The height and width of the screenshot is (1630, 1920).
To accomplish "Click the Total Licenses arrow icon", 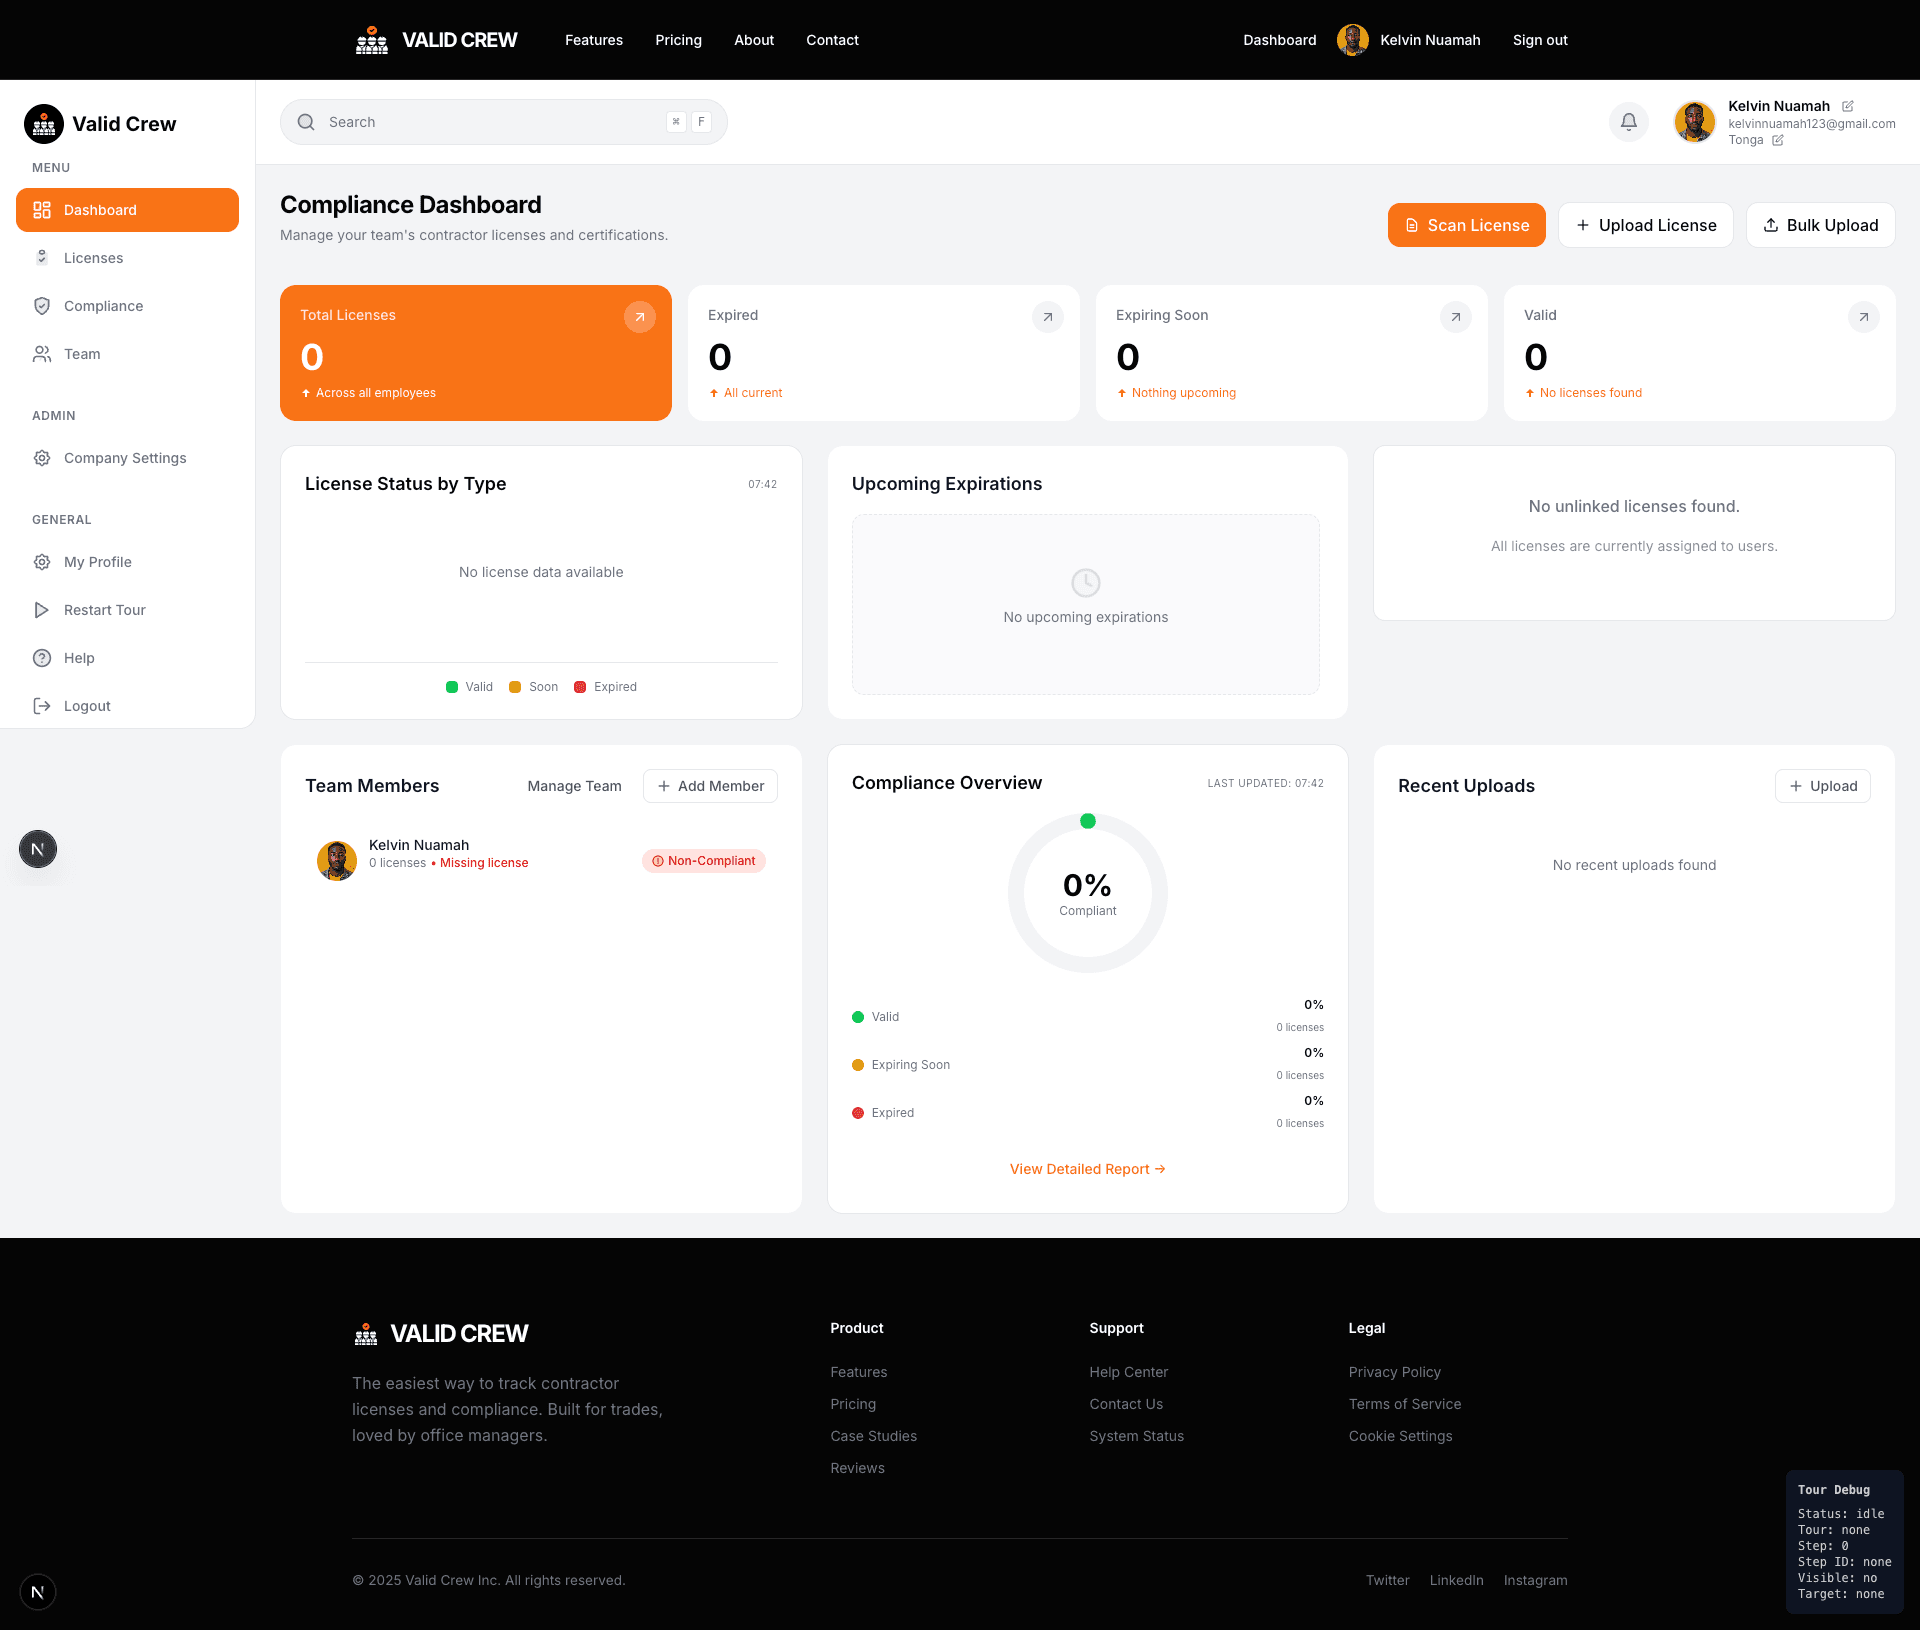I will (639, 316).
